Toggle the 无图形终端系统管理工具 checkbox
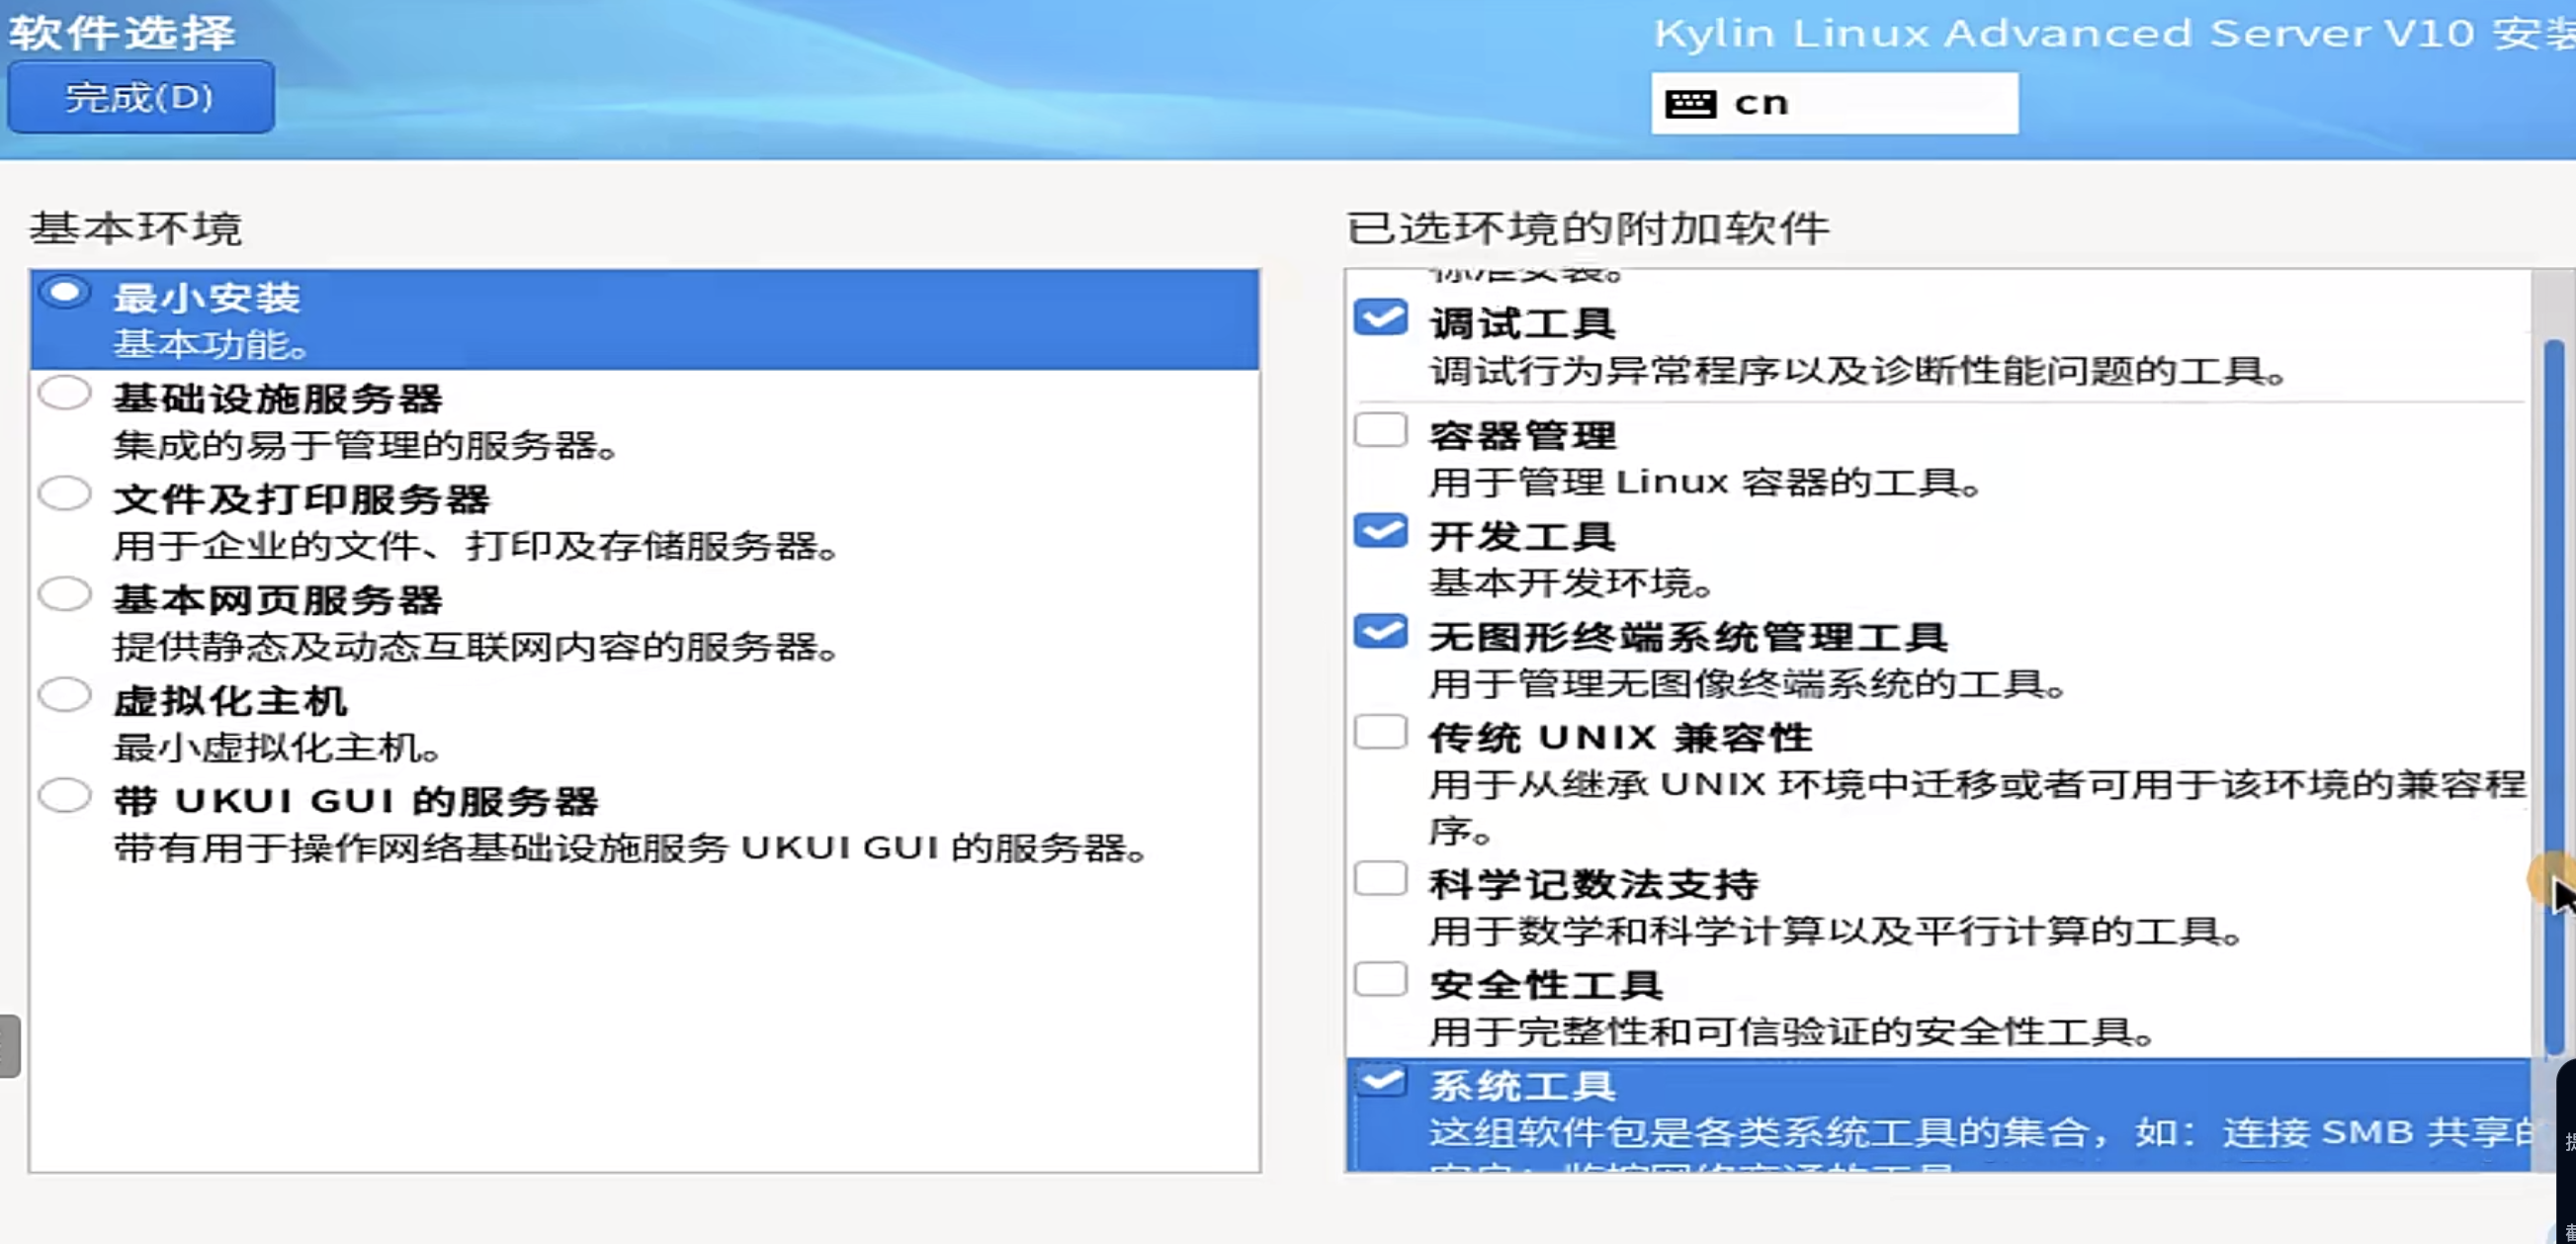 [x=1381, y=632]
